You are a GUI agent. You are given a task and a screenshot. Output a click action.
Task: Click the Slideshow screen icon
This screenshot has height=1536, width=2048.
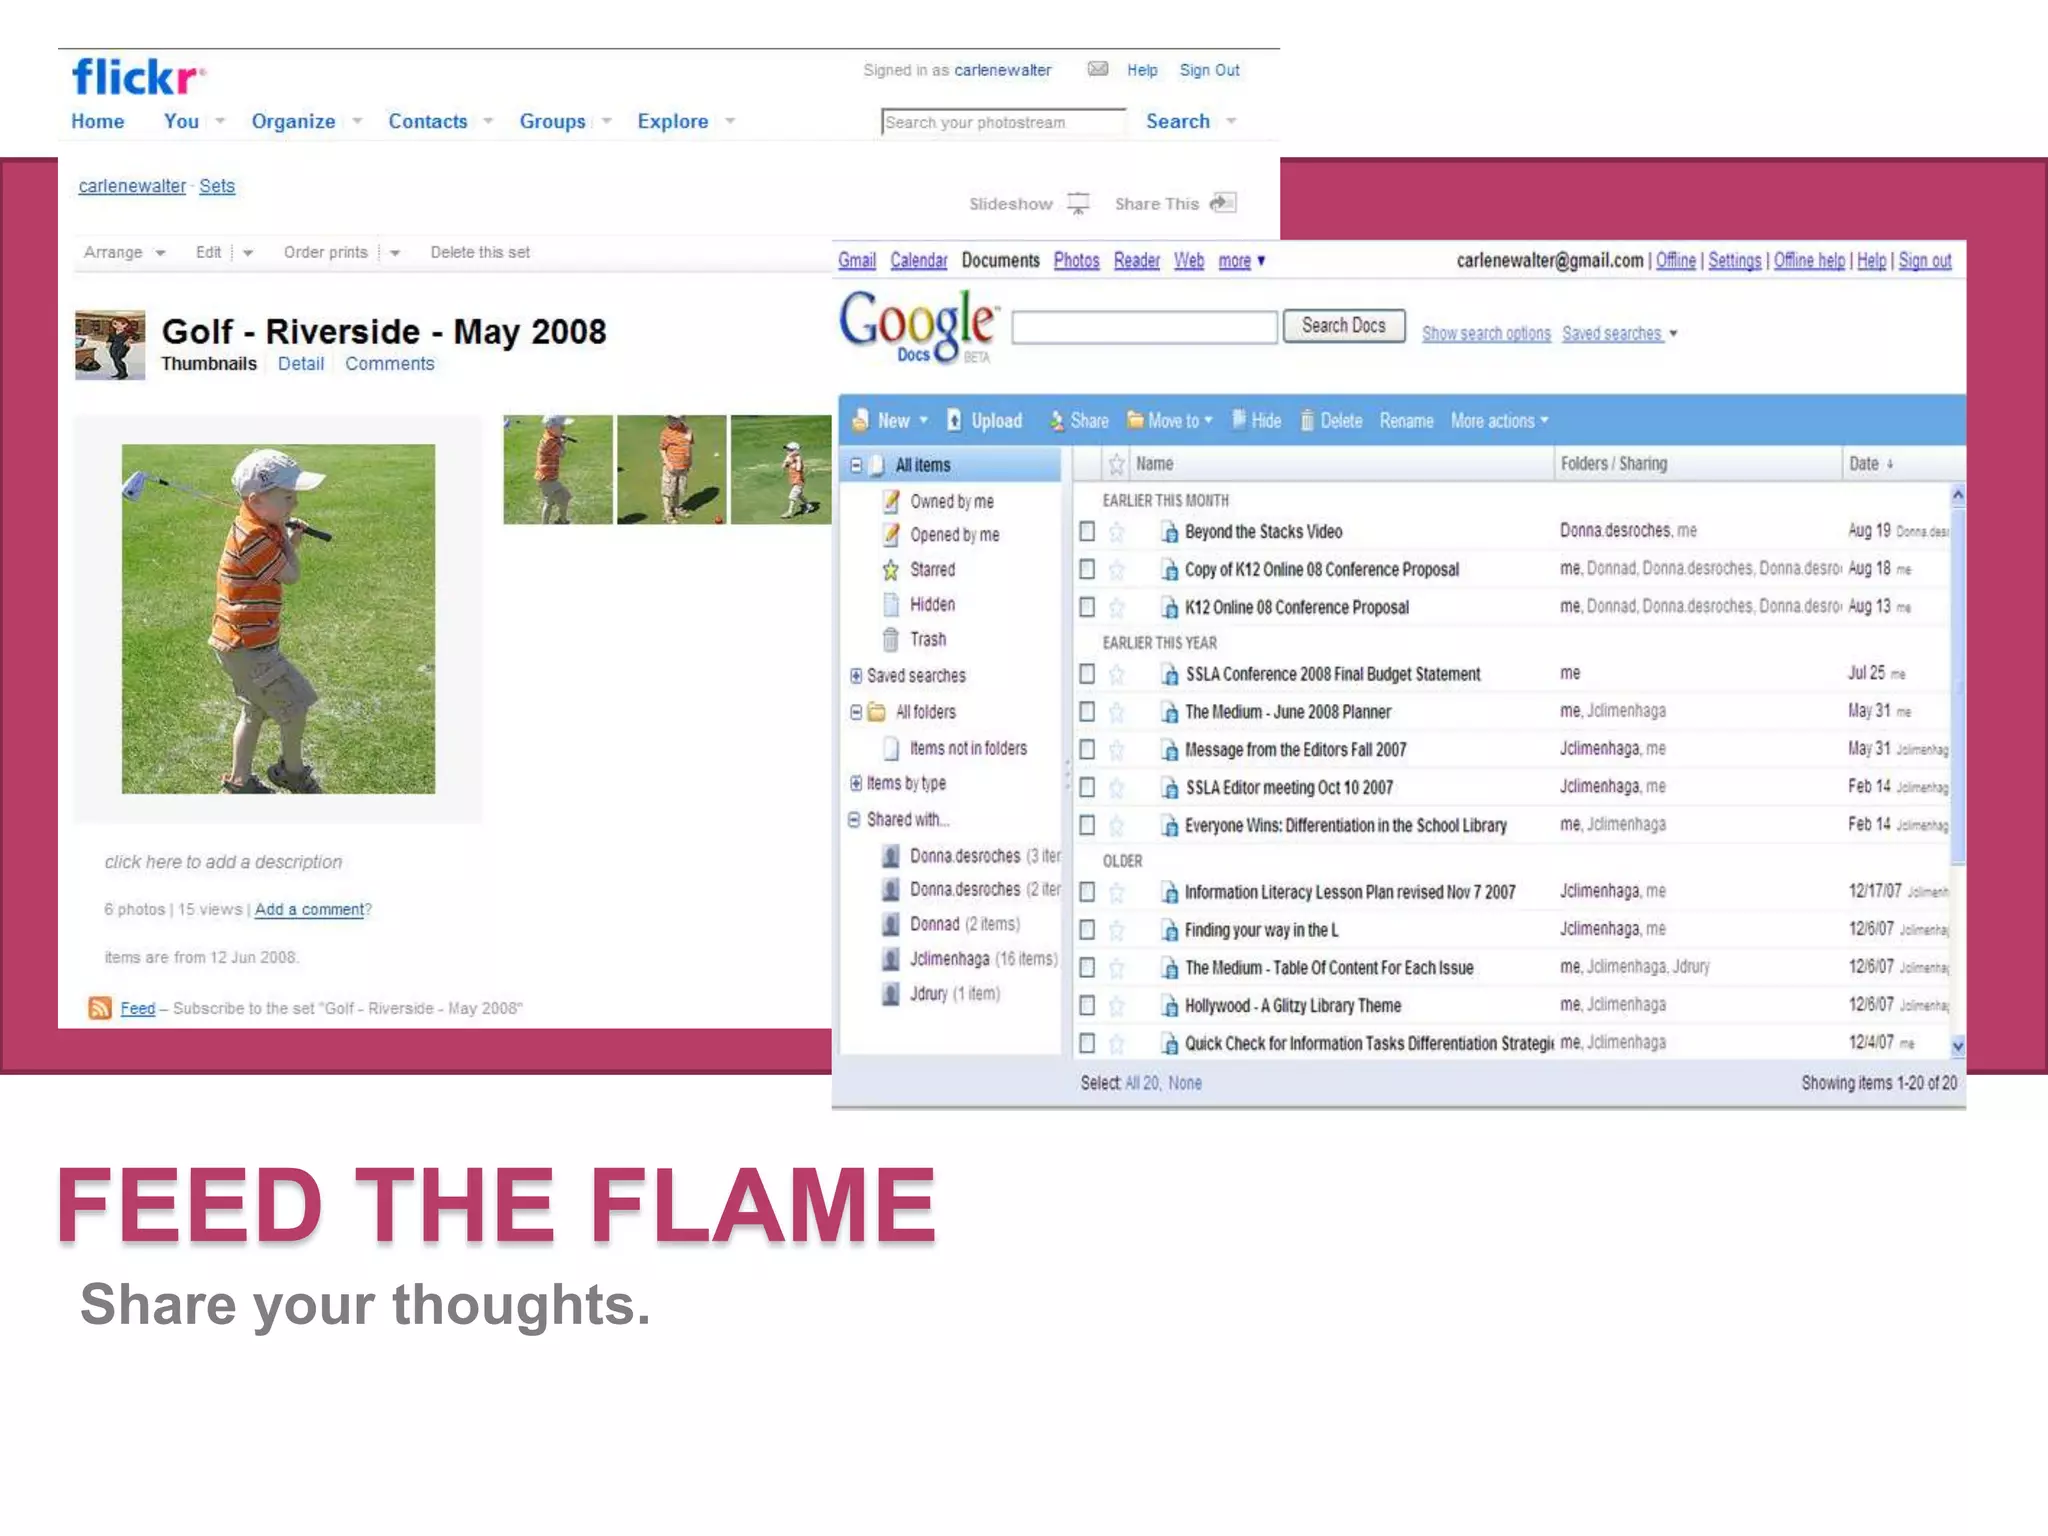(1078, 204)
